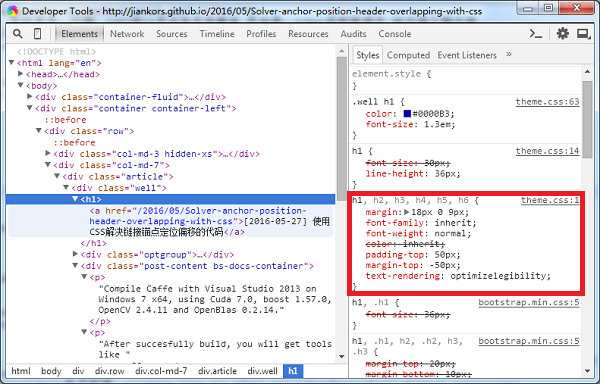Open bootstrap.min.css:5 link for h1, .h1, h2 rule

click(528, 341)
